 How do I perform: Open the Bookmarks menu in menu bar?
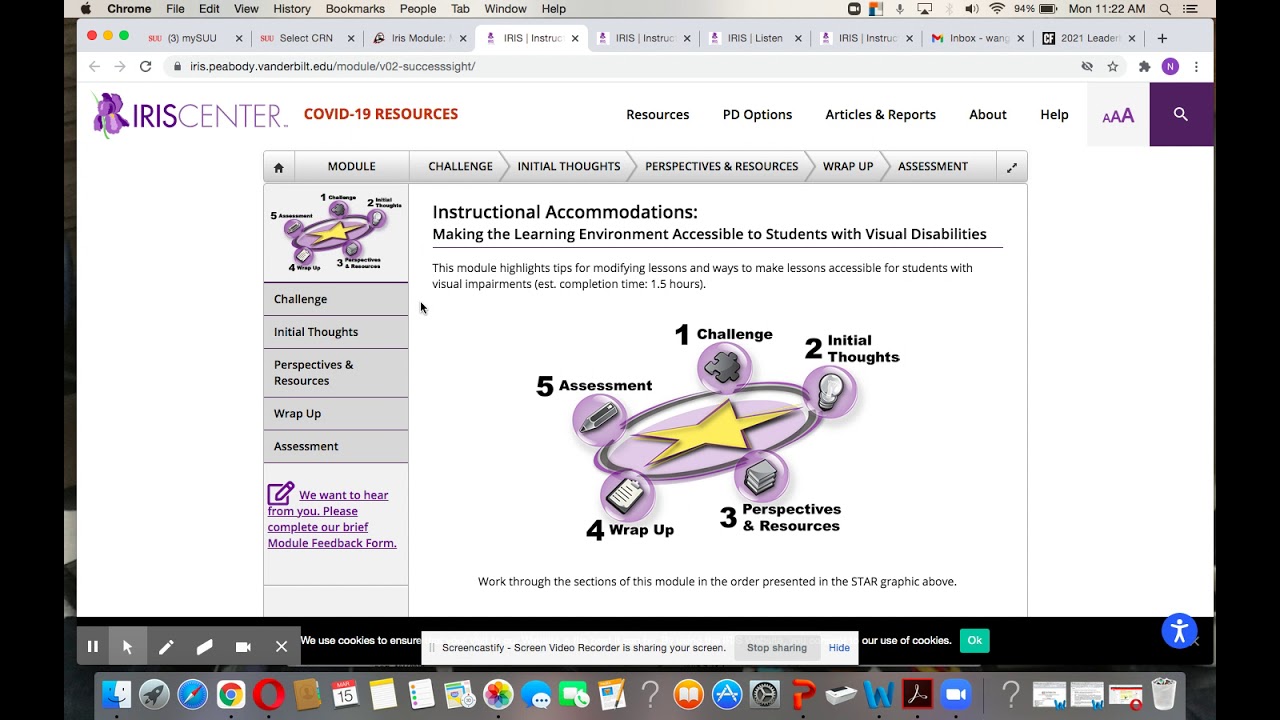(355, 9)
